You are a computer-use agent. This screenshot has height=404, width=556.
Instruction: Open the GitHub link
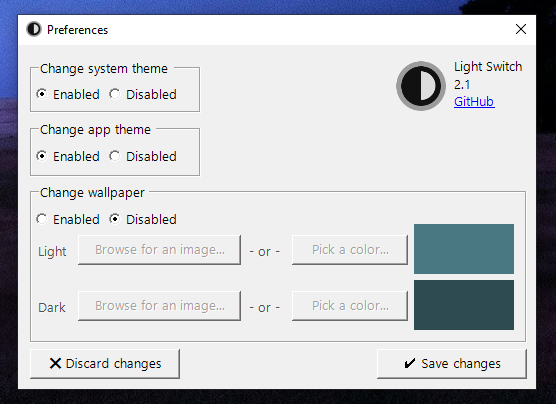click(x=474, y=102)
